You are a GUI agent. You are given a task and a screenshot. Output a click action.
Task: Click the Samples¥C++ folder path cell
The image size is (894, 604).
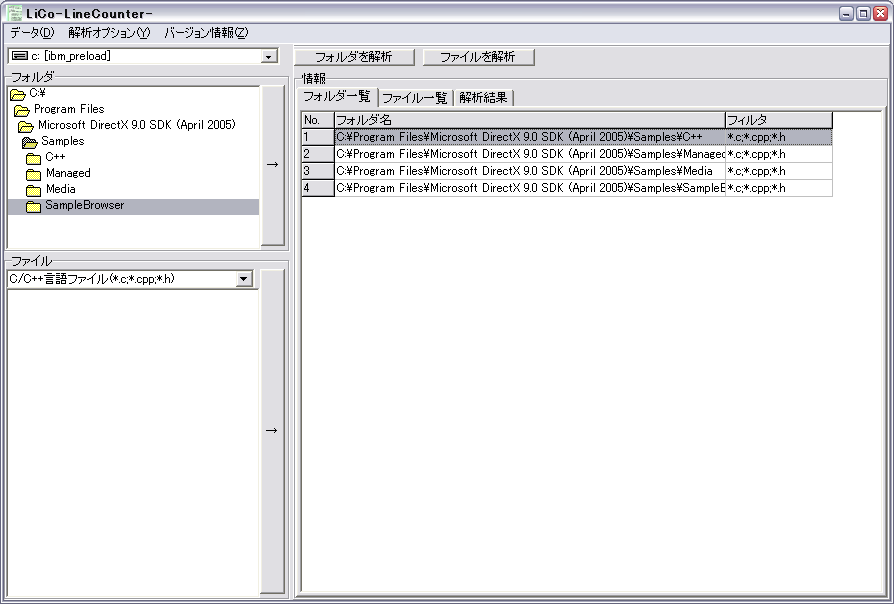pos(530,137)
